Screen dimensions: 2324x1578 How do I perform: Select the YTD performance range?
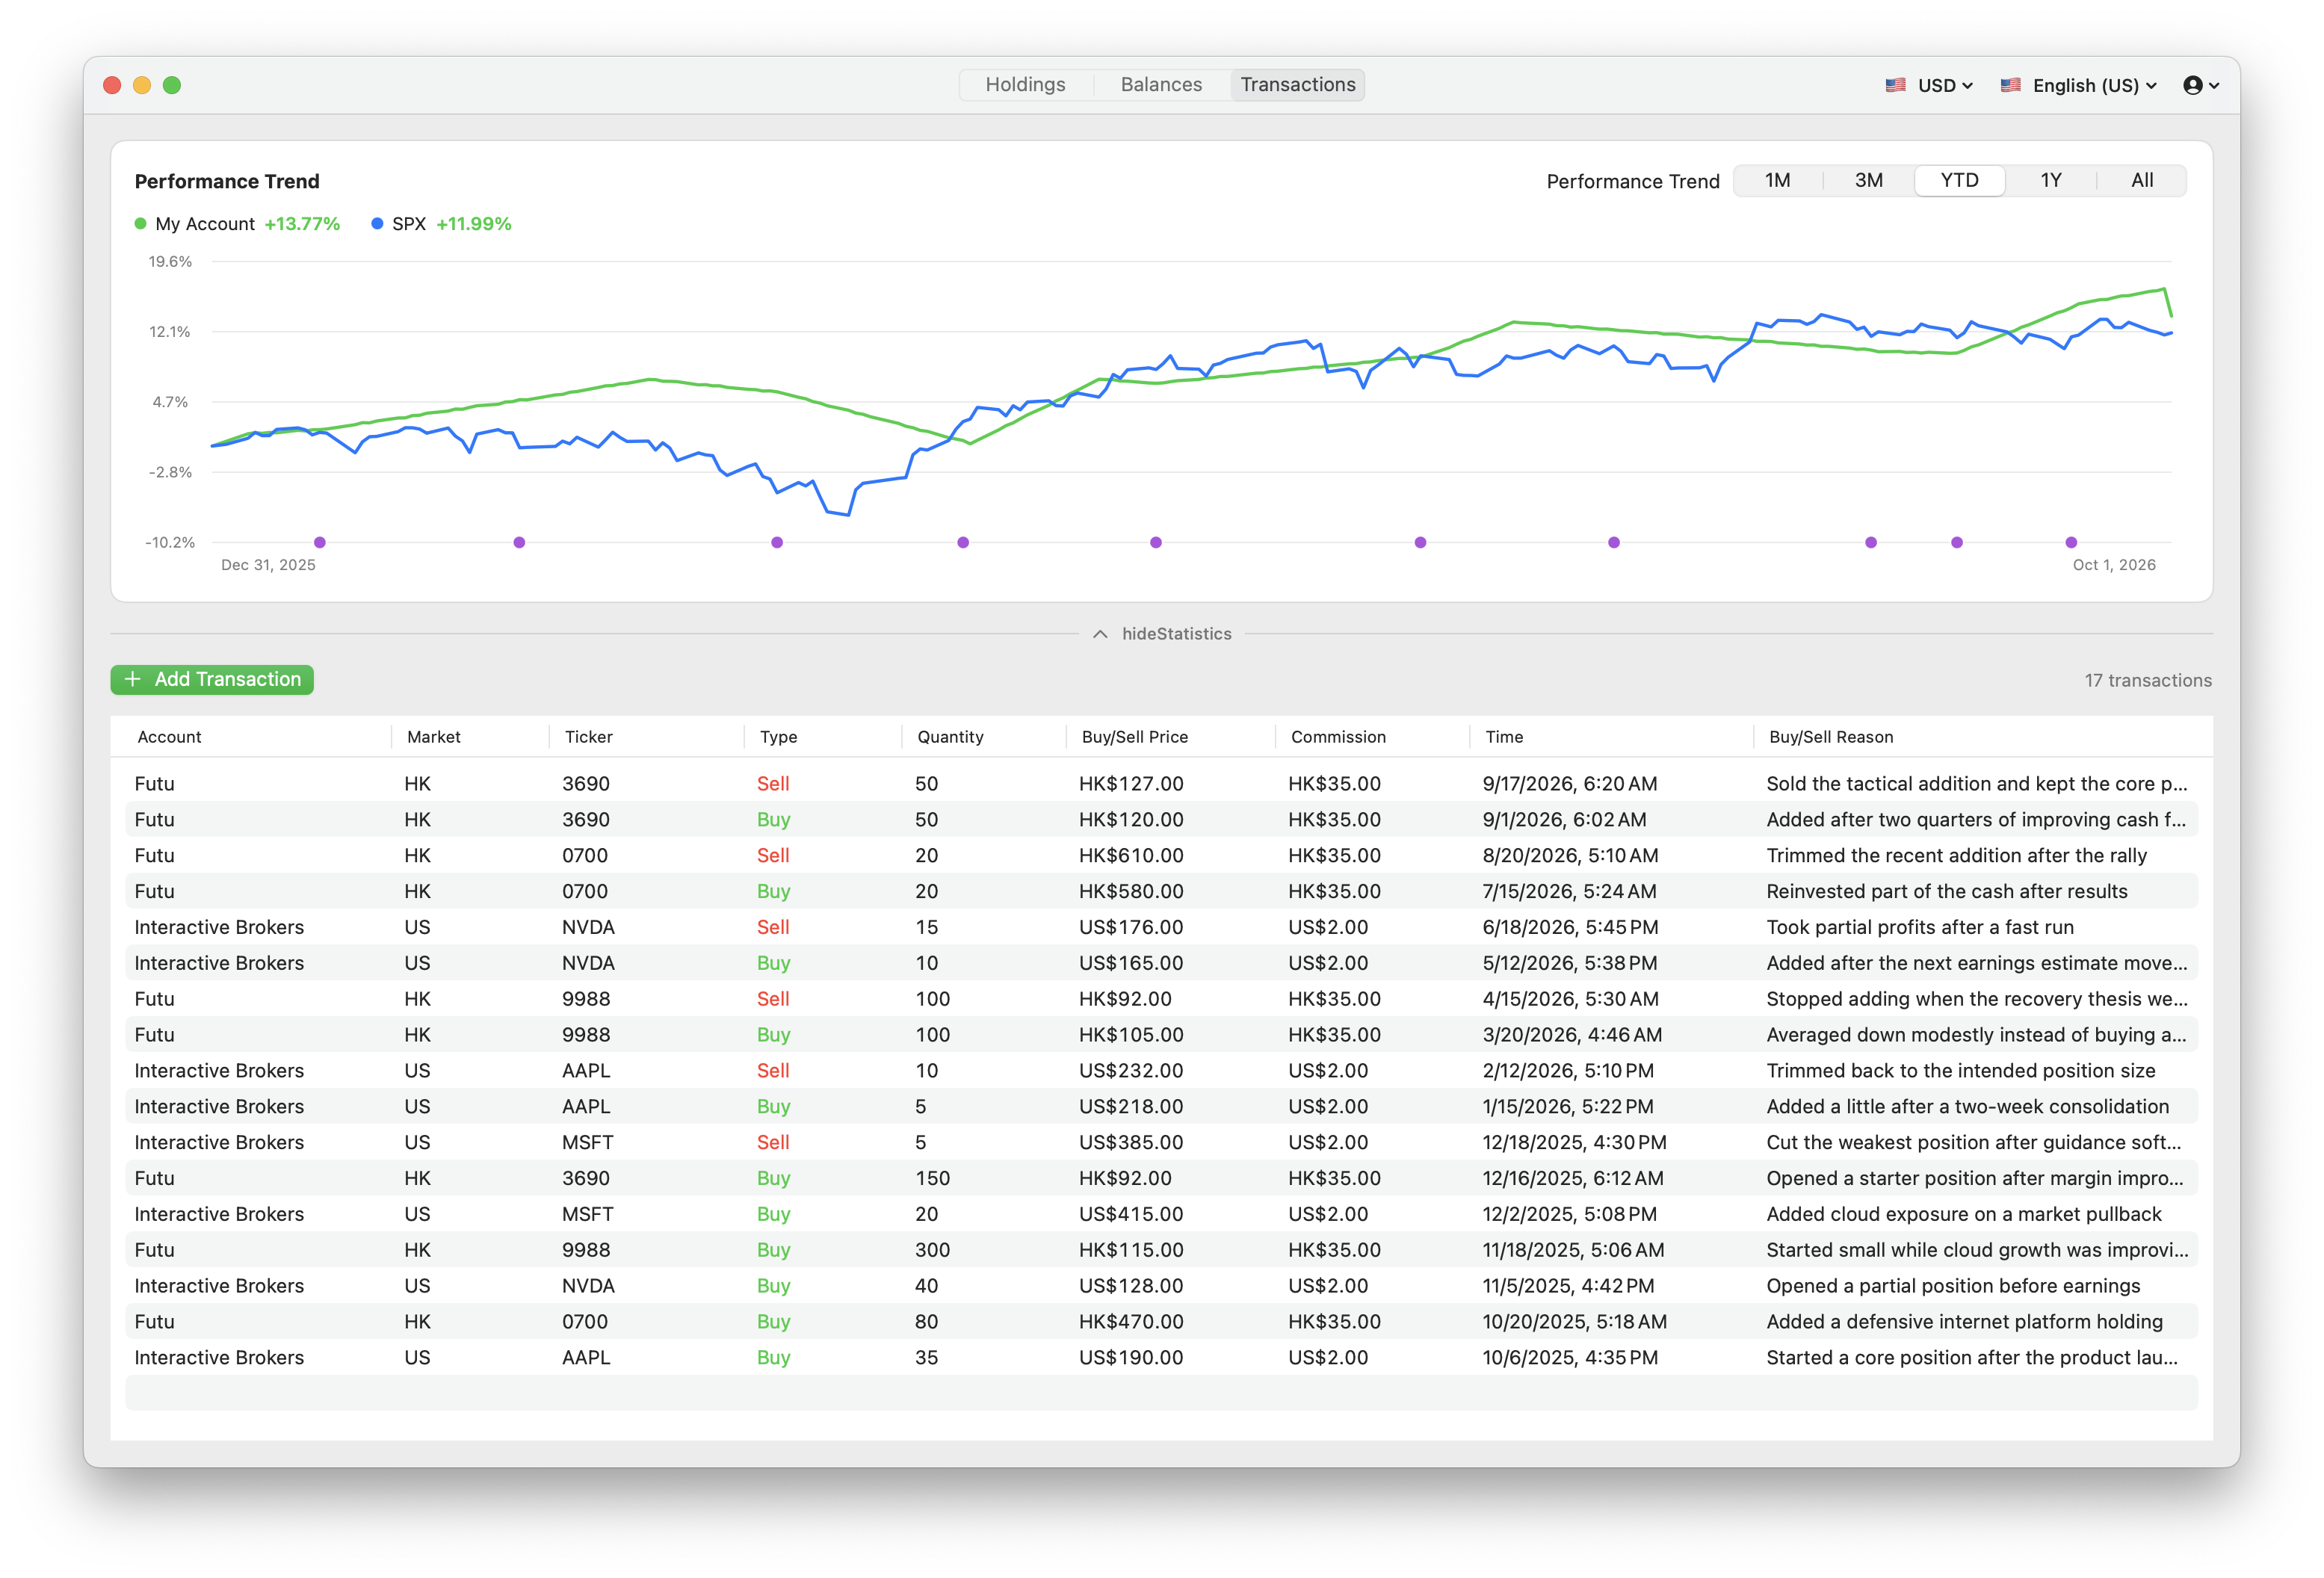pyautogui.click(x=1959, y=181)
